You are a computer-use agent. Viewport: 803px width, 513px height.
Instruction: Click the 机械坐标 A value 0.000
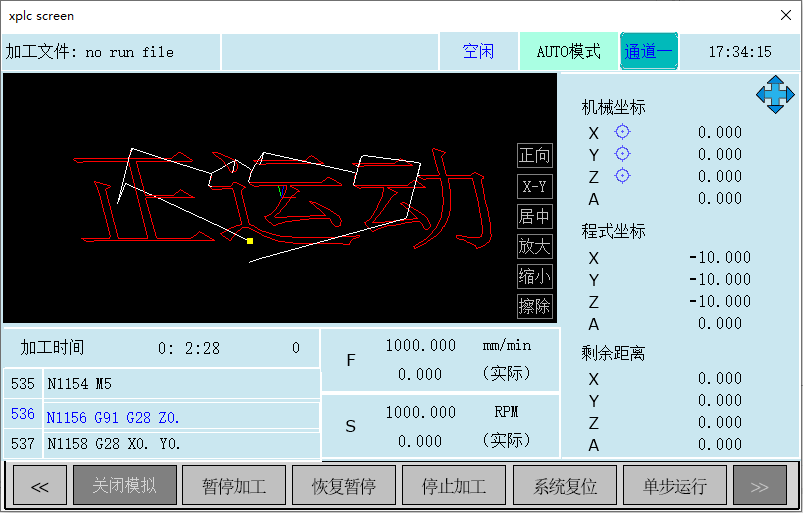coord(720,198)
